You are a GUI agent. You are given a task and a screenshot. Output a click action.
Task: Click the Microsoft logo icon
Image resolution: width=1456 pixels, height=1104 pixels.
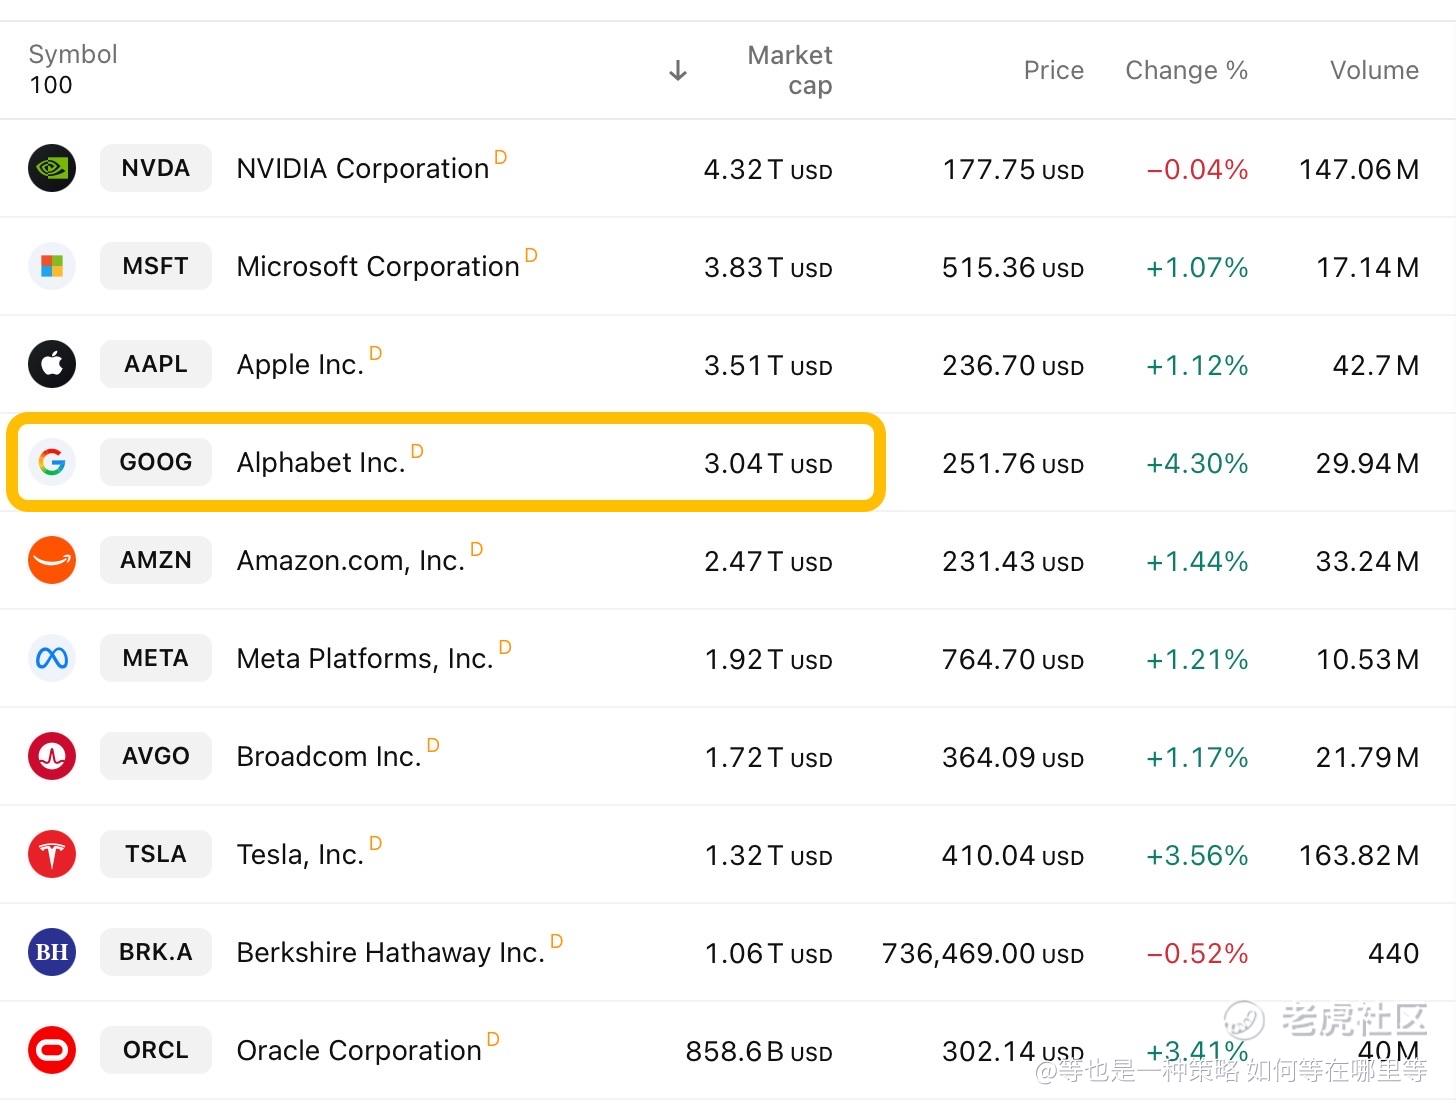(x=52, y=266)
